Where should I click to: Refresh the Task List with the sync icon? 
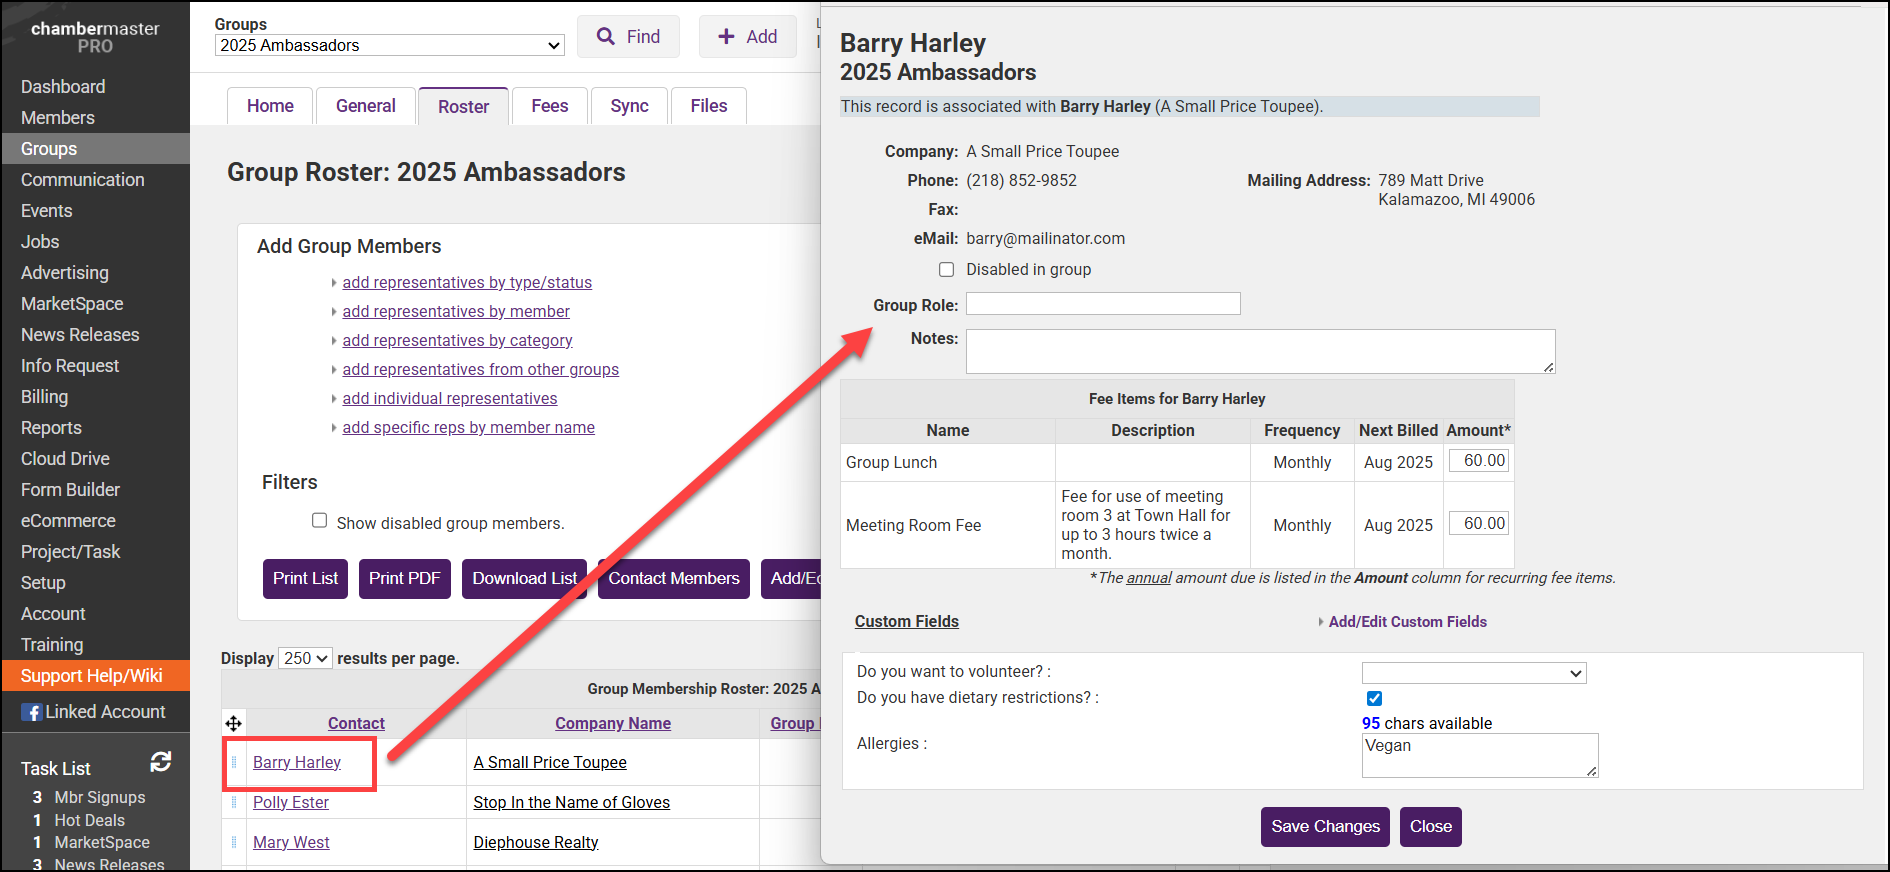tap(160, 763)
